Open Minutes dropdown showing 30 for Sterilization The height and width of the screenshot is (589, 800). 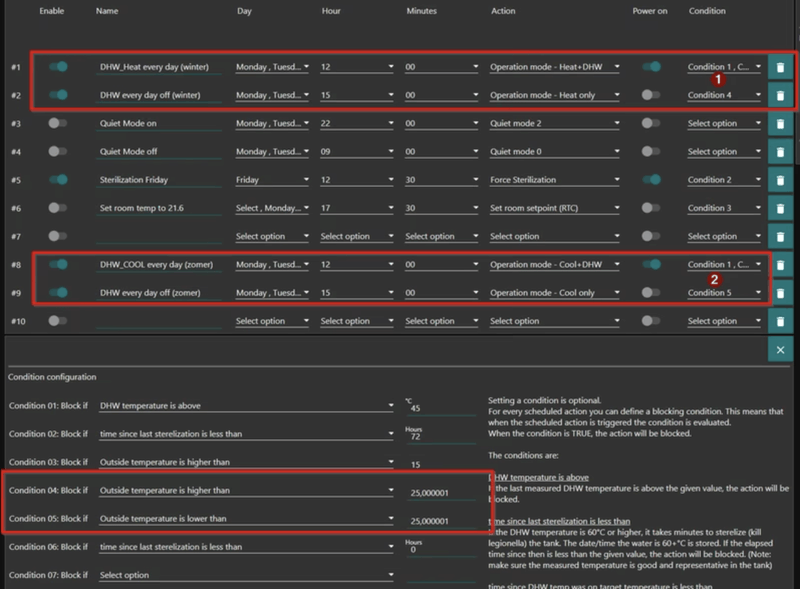click(441, 180)
